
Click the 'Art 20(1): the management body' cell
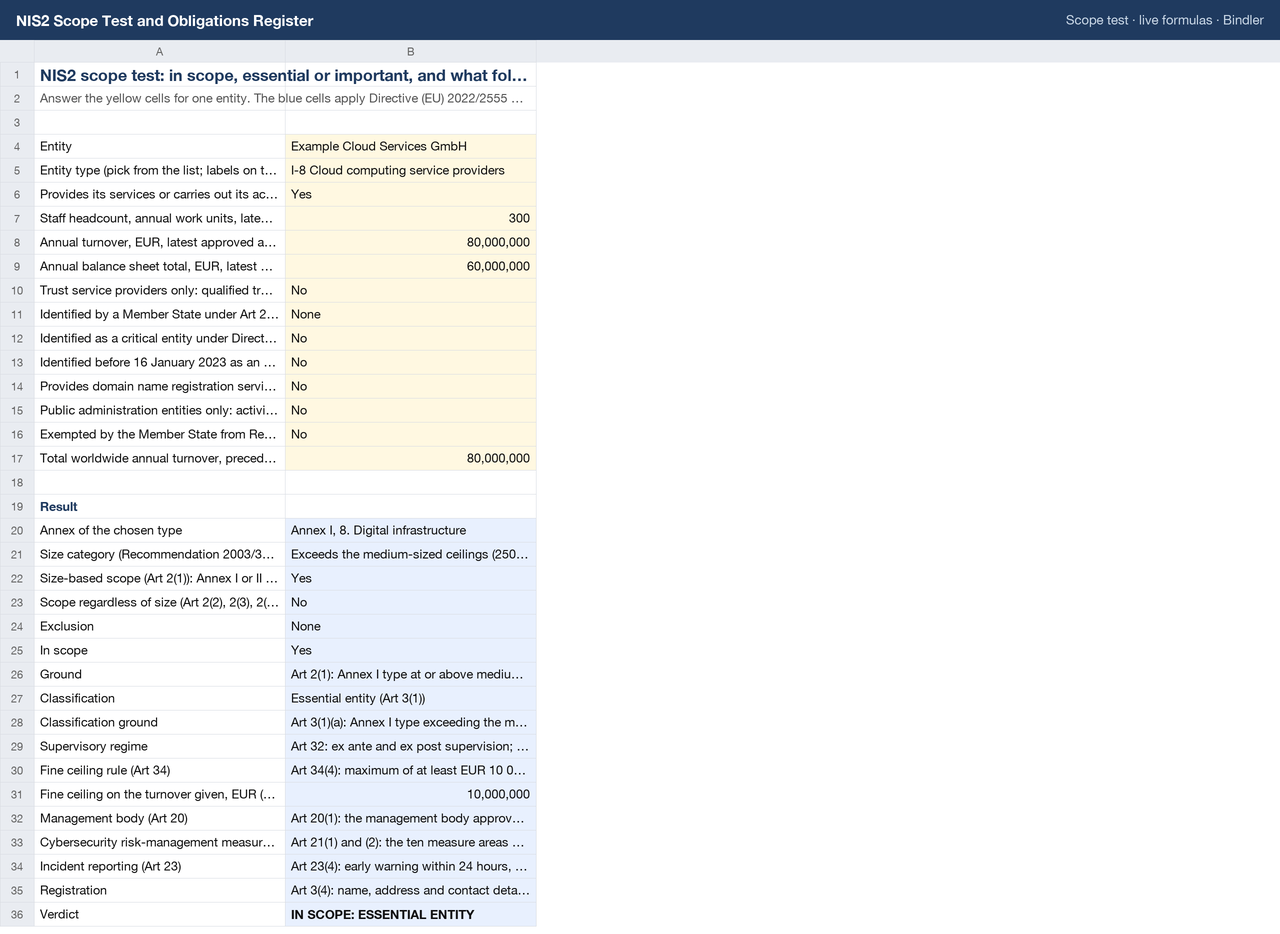coord(411,818)
